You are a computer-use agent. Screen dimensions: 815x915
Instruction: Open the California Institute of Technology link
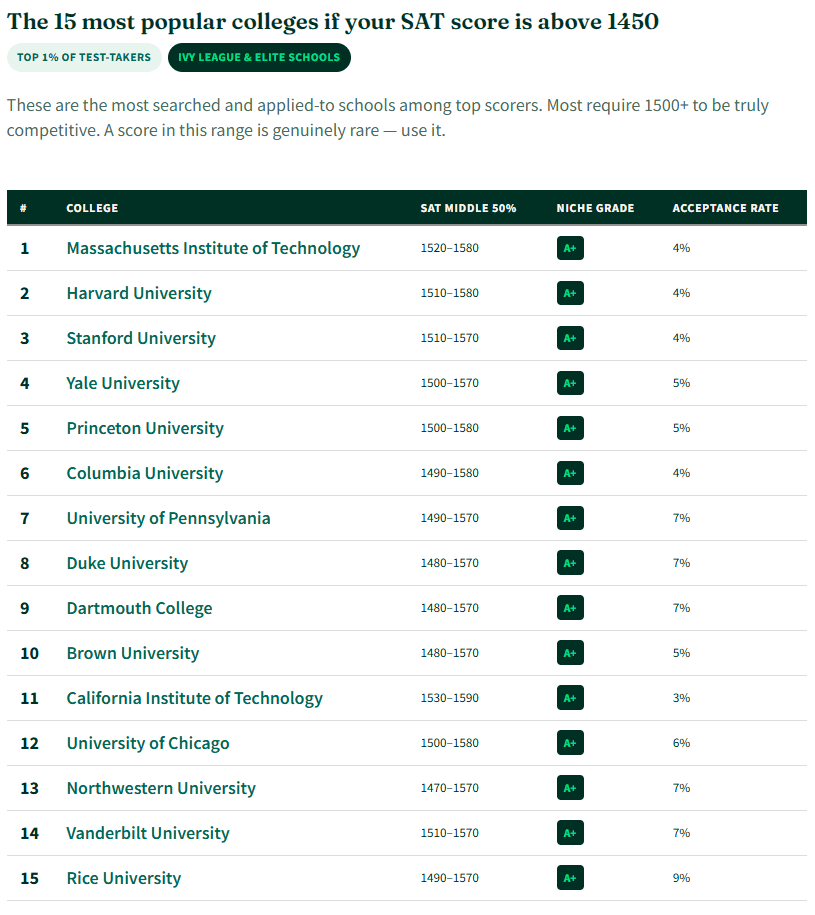coord(194,699)
